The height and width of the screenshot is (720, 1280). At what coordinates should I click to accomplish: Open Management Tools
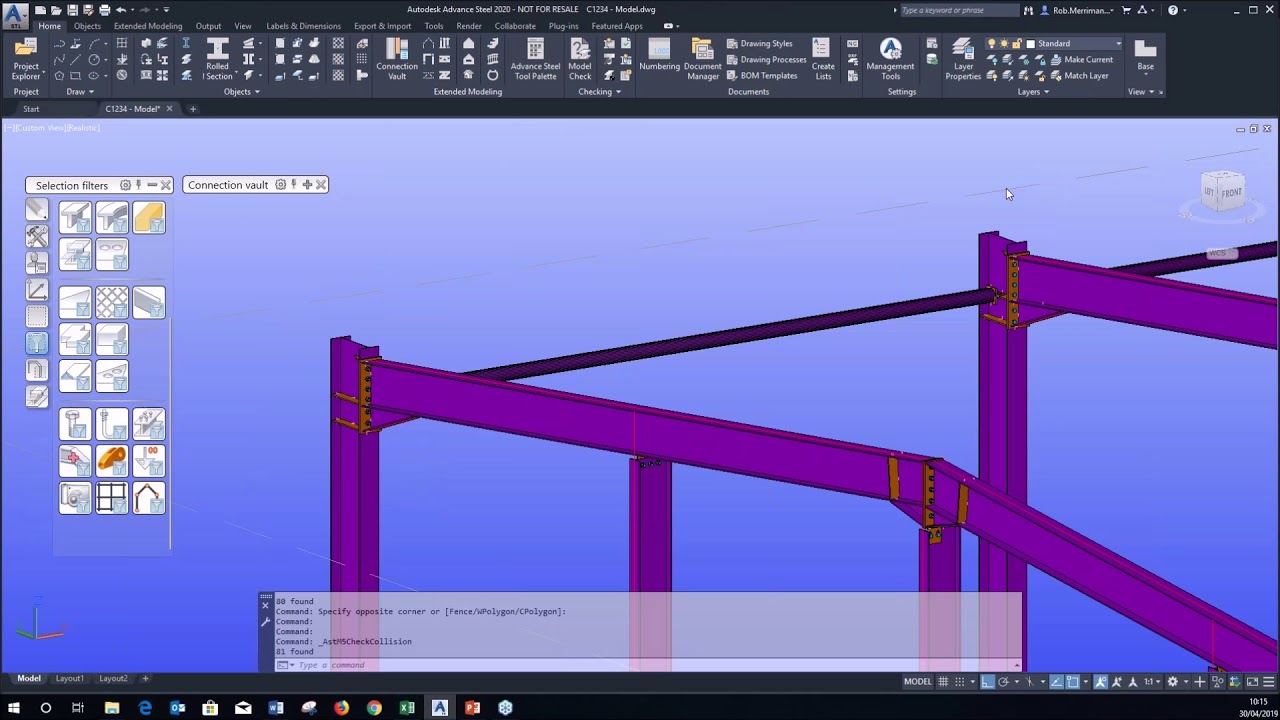pyautogui.click(x=890, y=59)
